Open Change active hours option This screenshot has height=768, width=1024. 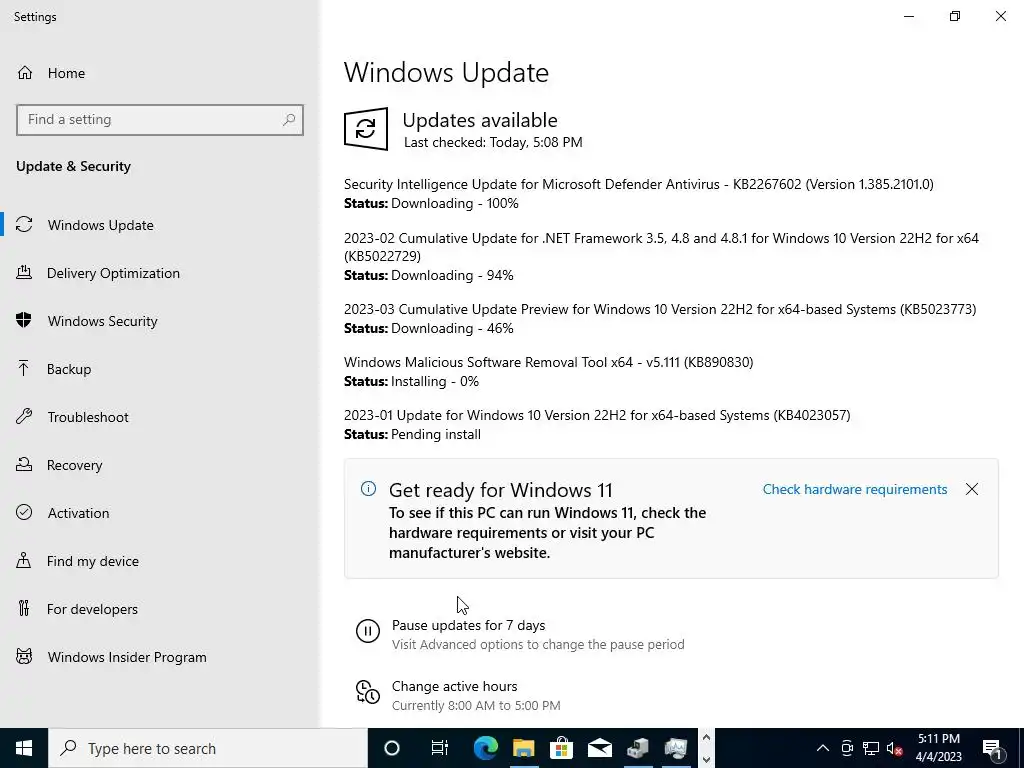point(455,686)
